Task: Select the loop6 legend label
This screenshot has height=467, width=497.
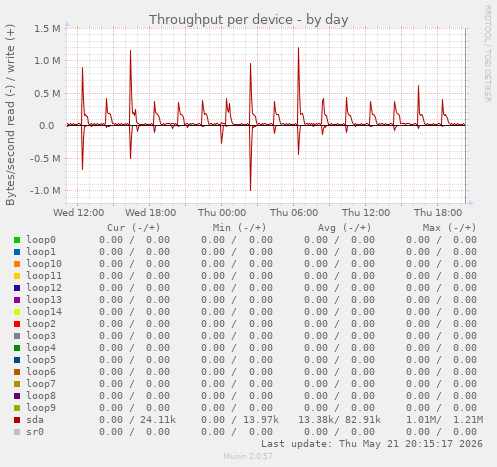Action: 41,372
